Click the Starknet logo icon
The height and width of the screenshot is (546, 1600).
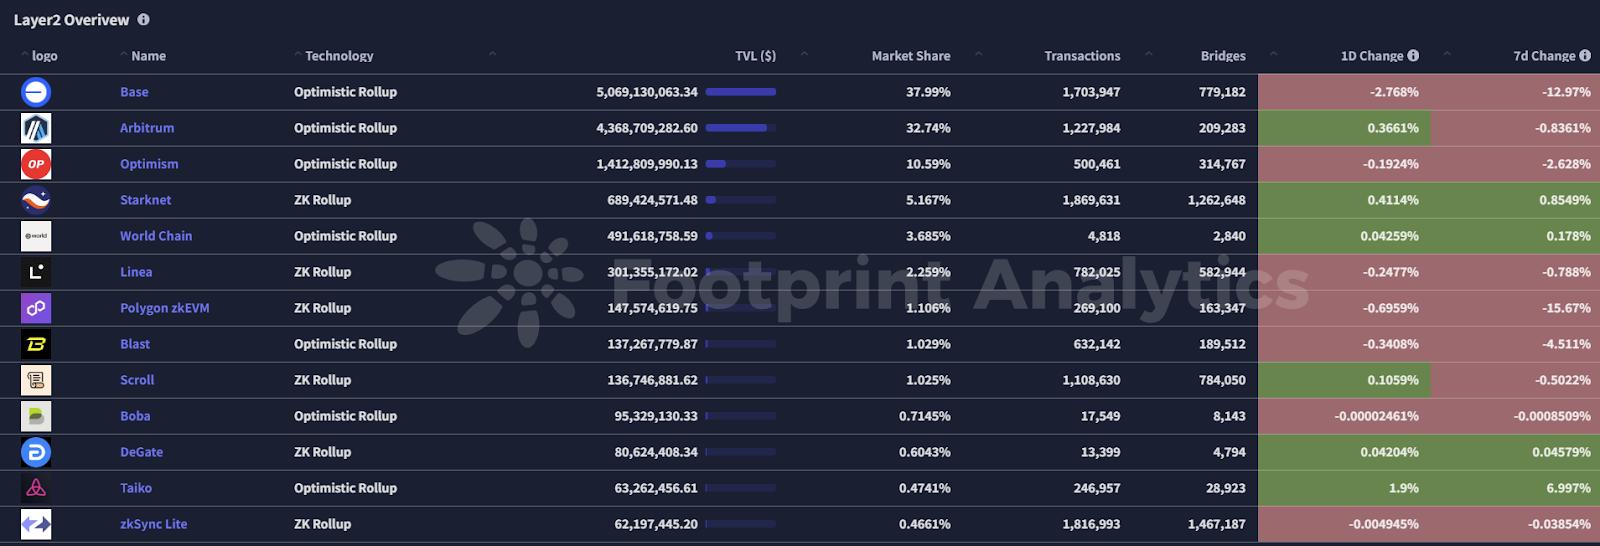pyautogui.click(x=36, y=200)
